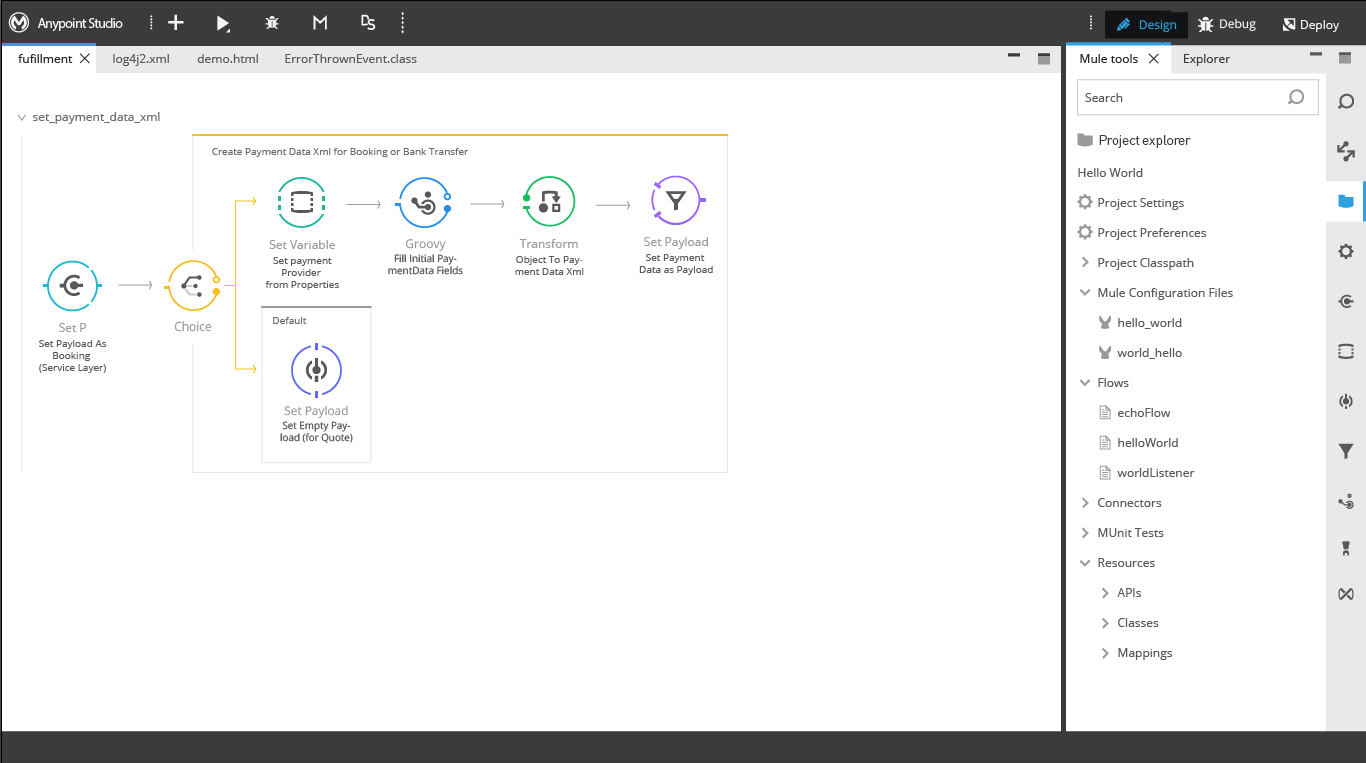Click the search magnifier in right sidebar
Screen dimensions: 1366x763
[x=1346, y=101]
